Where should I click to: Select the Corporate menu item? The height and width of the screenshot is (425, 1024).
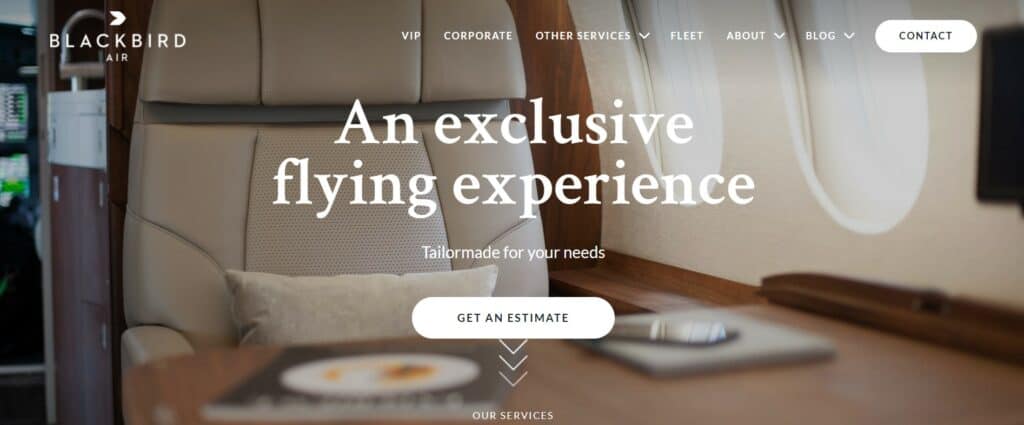(478, 36)
